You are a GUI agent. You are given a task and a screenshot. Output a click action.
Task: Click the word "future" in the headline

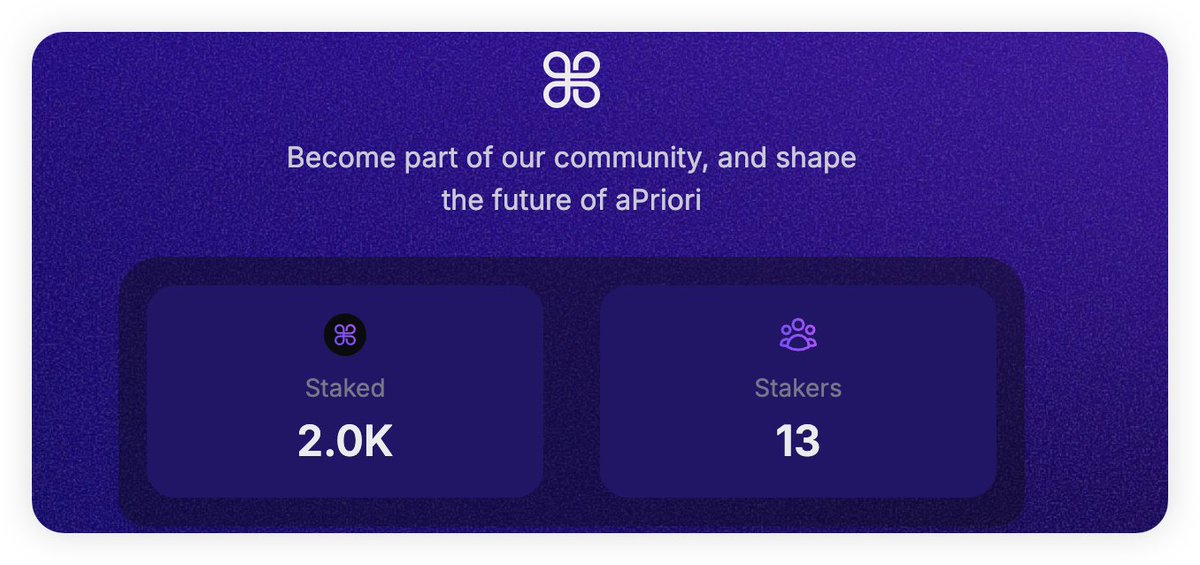[531, 200]
